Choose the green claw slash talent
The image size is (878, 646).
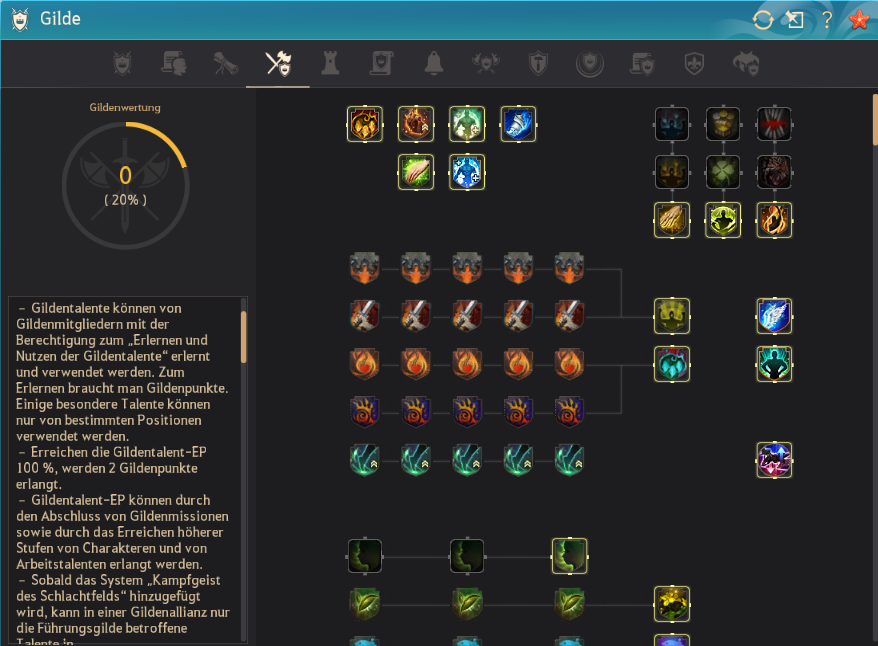point(415,172)
